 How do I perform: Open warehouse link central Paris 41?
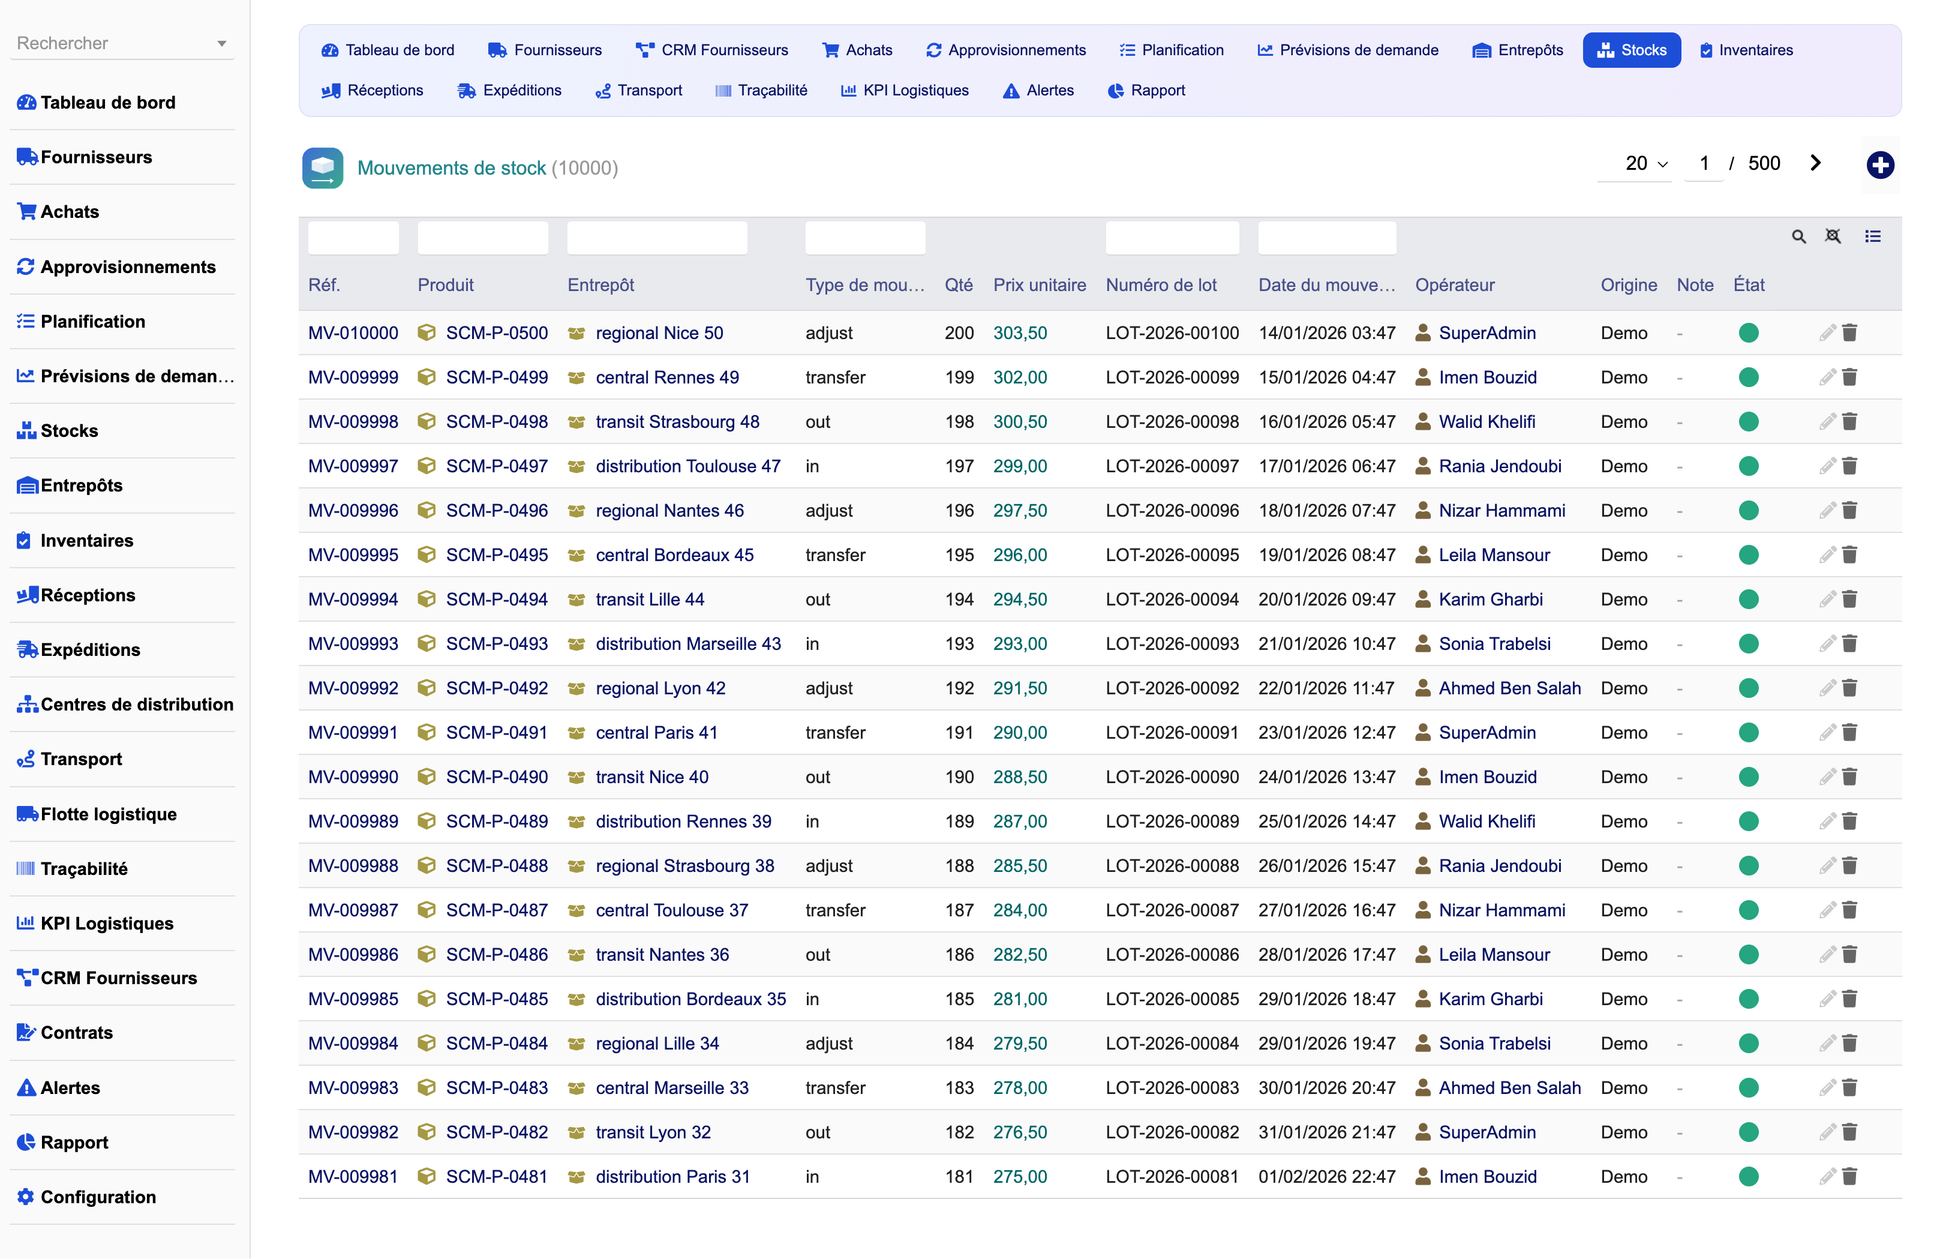click(x=657, y=733)
